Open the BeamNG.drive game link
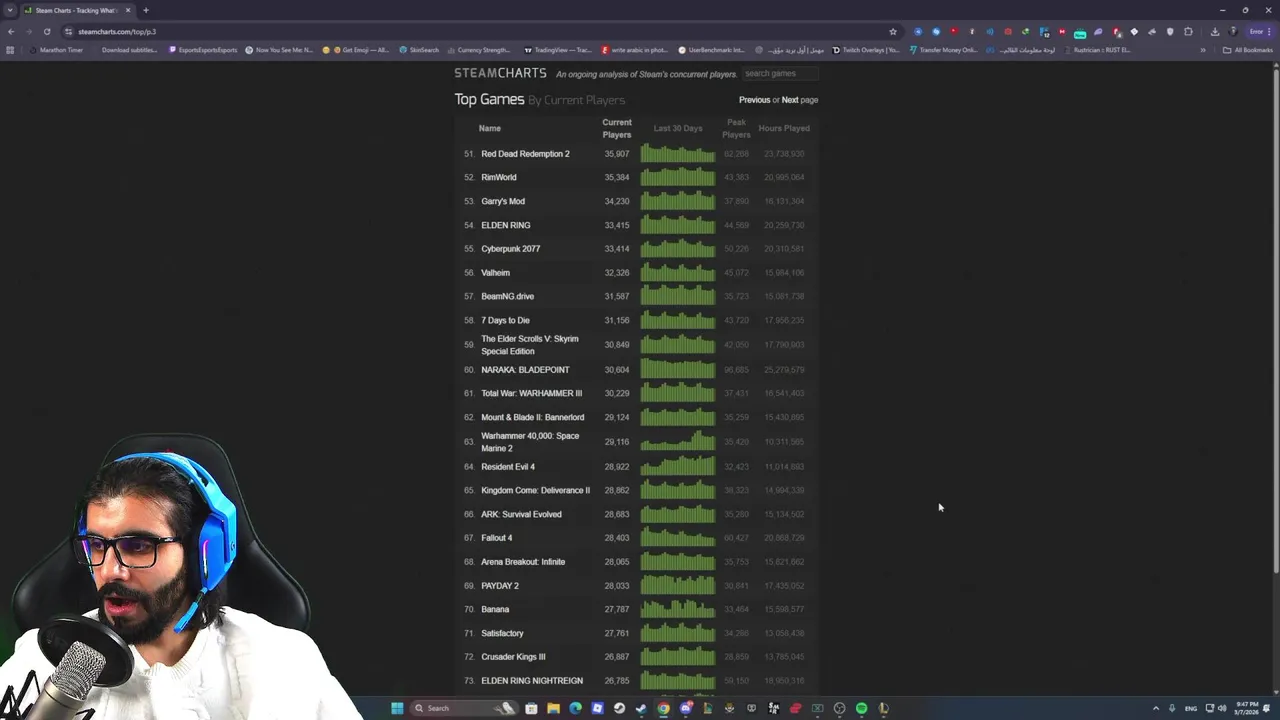1280x720 pixels. (507, 297)
